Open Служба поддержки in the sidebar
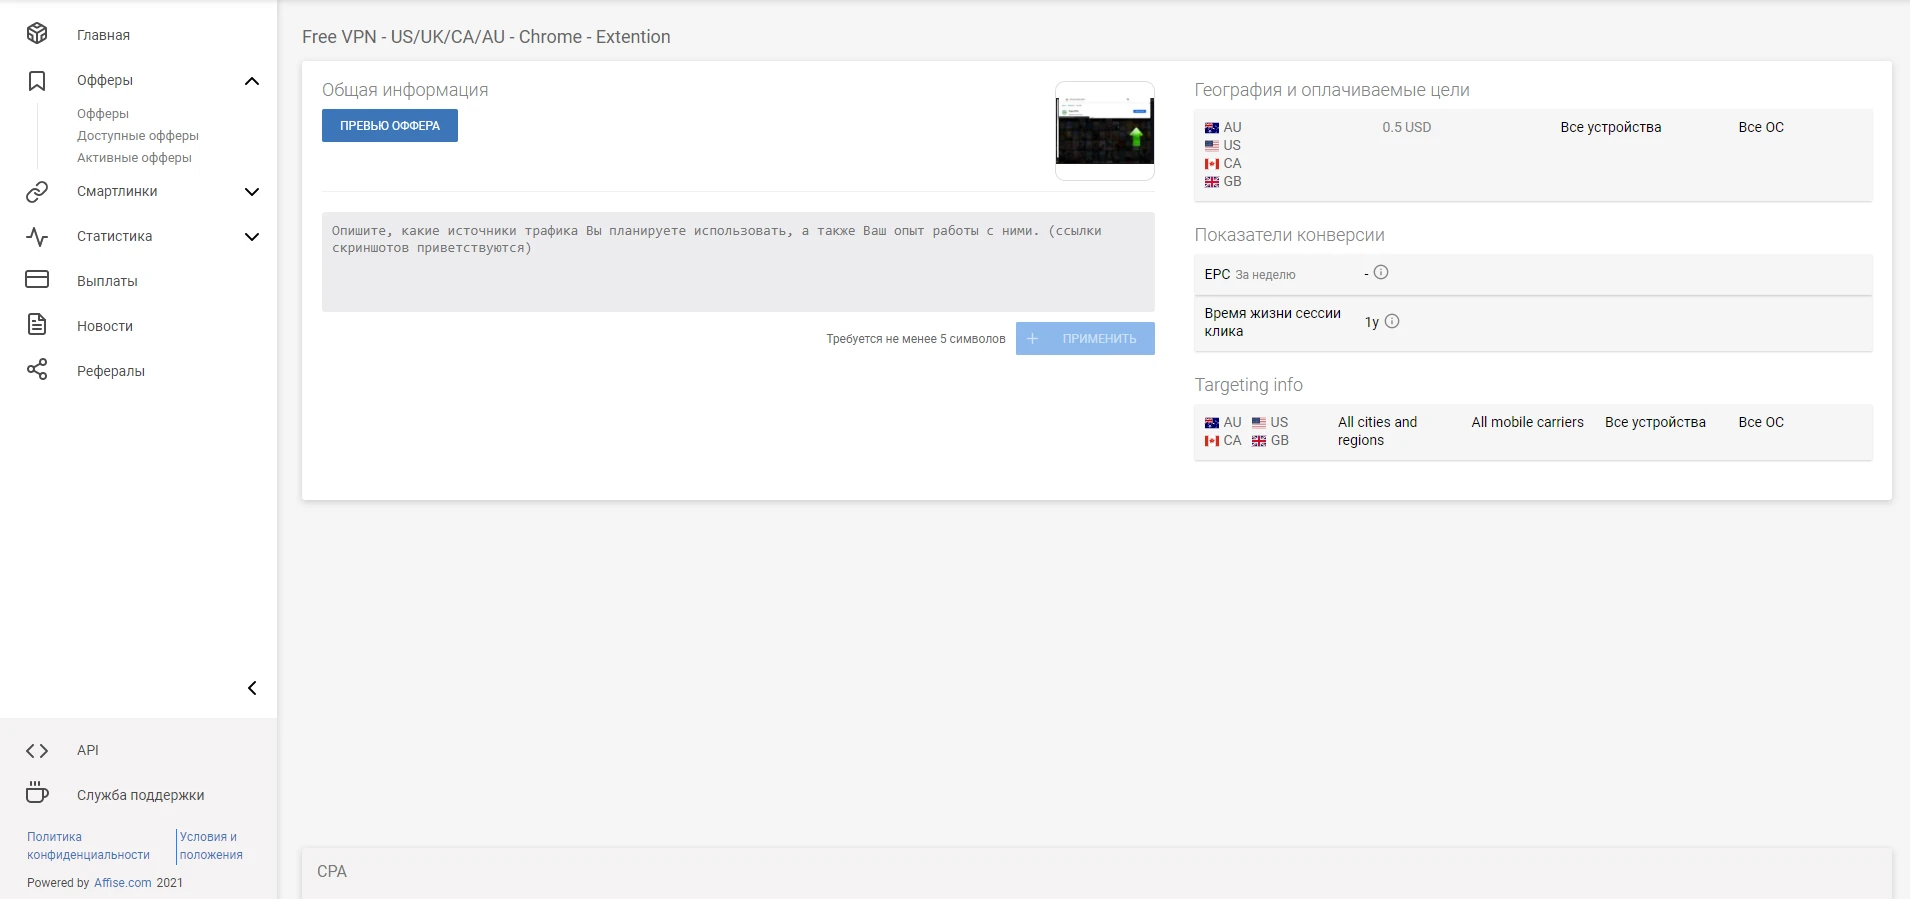Image resolution: width=1910 pixels, height=899 pixels. (x=141, y=795)
